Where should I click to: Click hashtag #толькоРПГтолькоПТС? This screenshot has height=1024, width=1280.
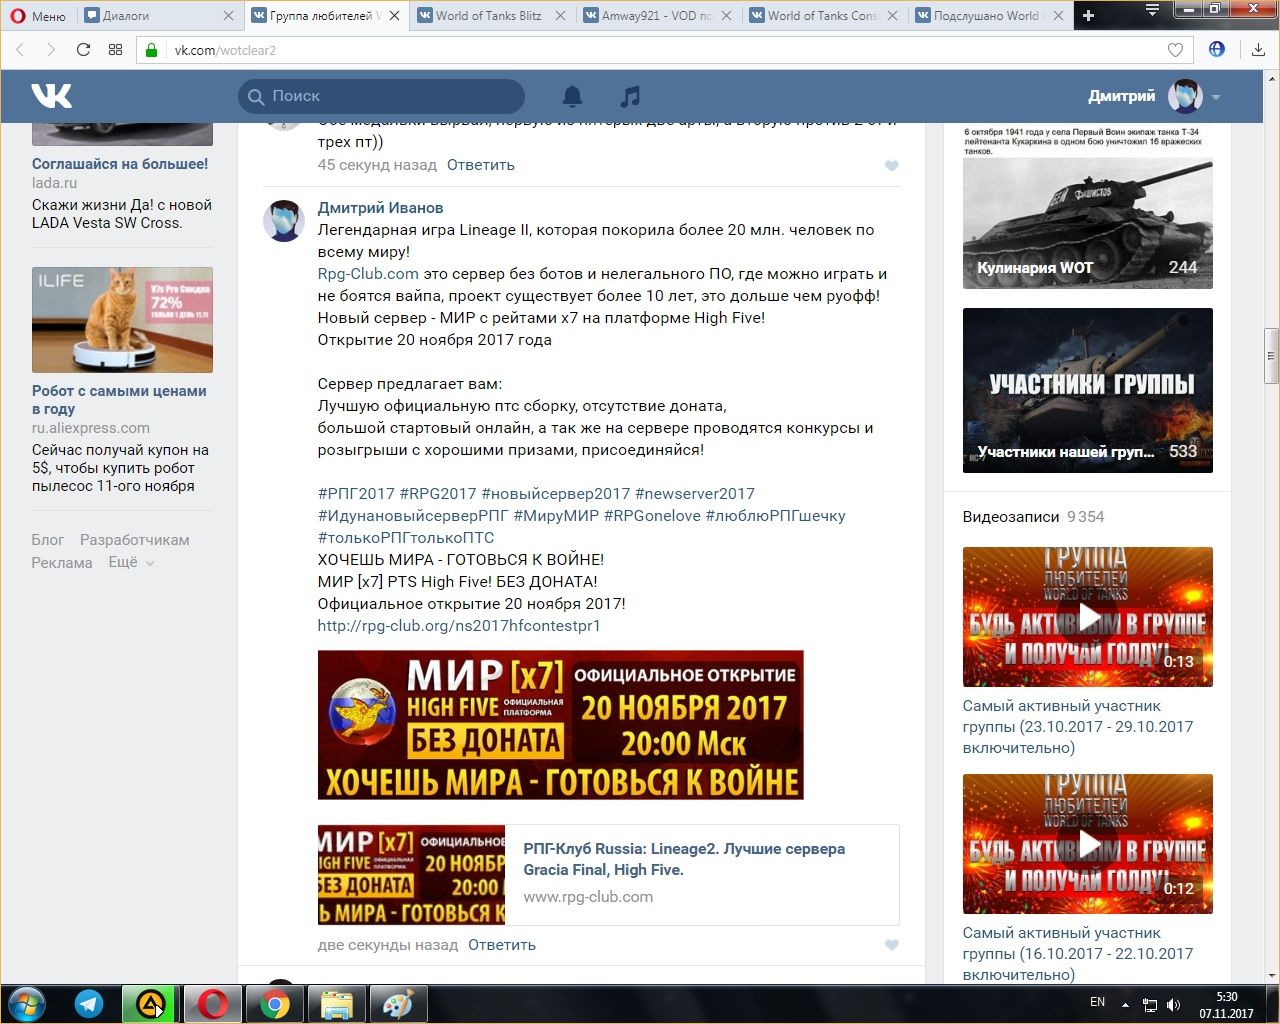point(406,538)
